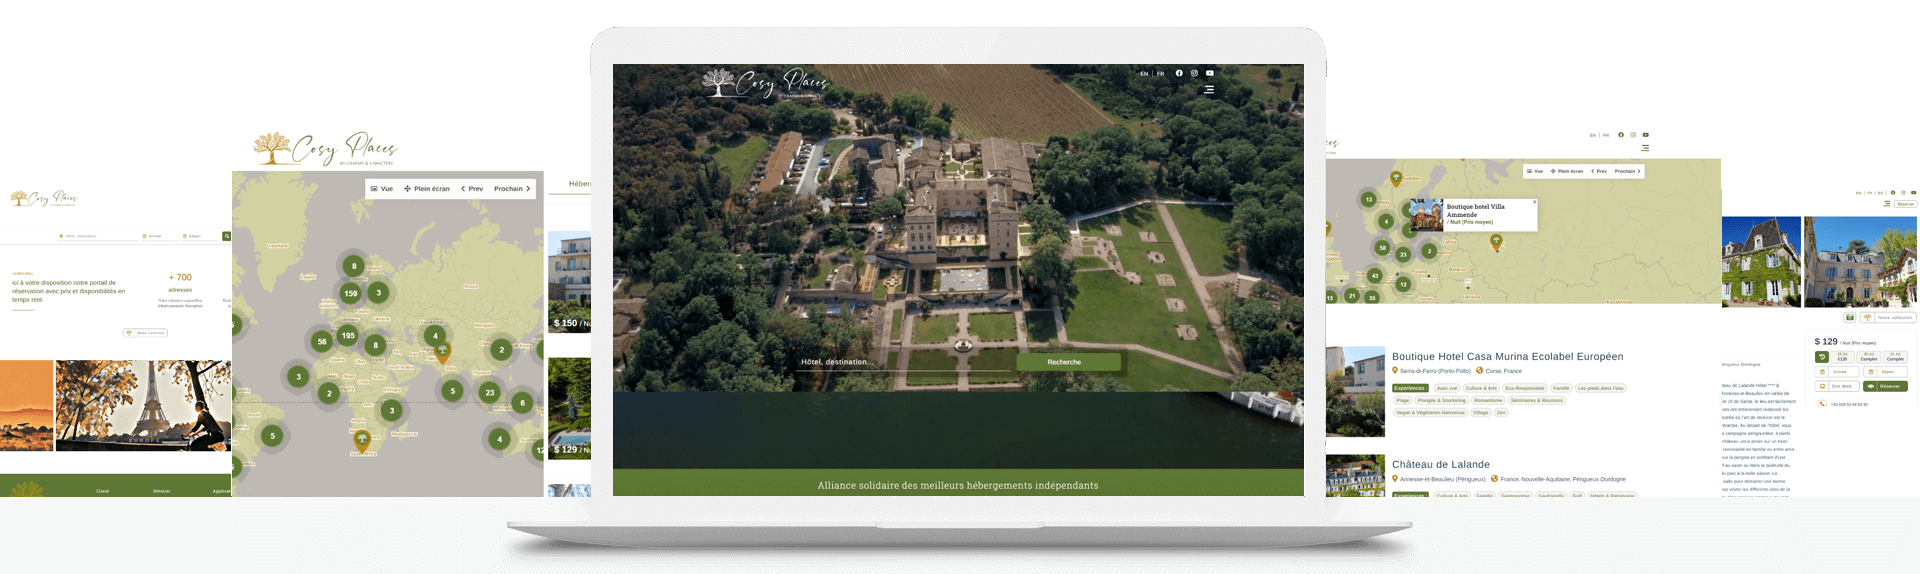Select cluster marker 159 on world map
This screenshot has width=1920, height=574.
click(x=350, y=293)
